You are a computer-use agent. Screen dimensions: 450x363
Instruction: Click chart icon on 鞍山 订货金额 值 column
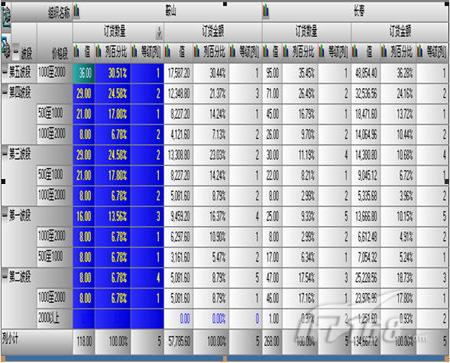(168, 52)
